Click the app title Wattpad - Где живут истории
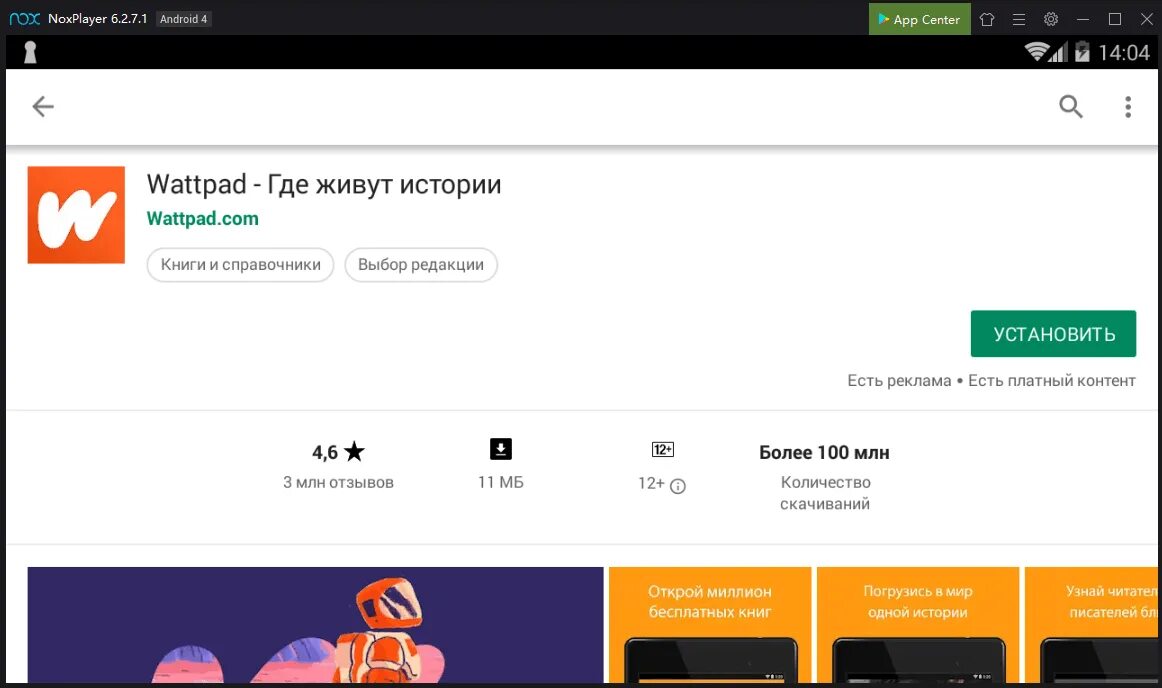1162x688 pixels. [324, 184]
